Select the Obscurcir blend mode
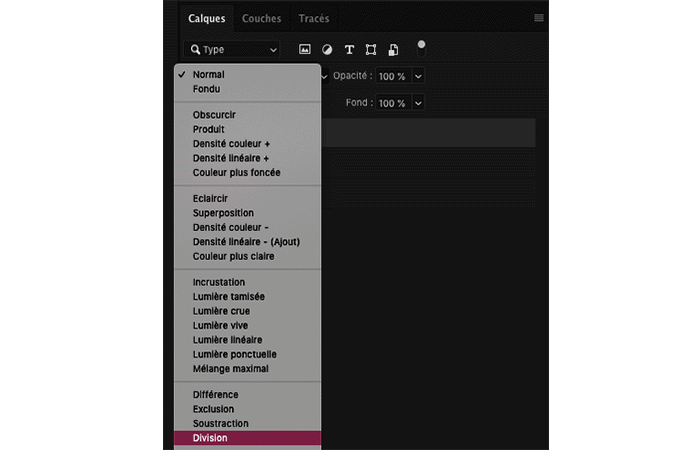 pos(247,115)
